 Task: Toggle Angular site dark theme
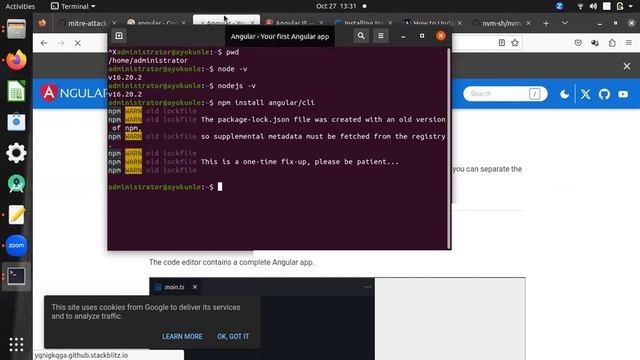tap(564, 94)
